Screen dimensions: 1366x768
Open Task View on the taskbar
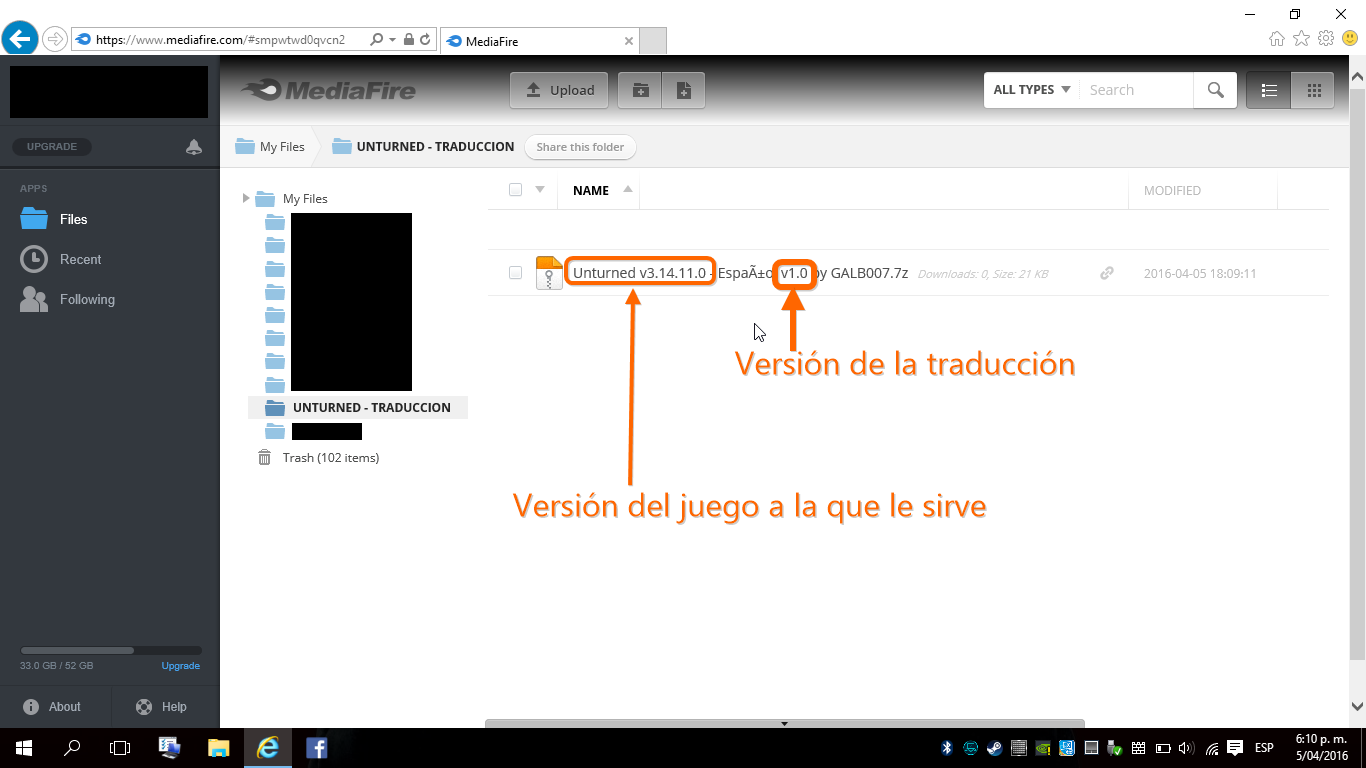point(120,748)
